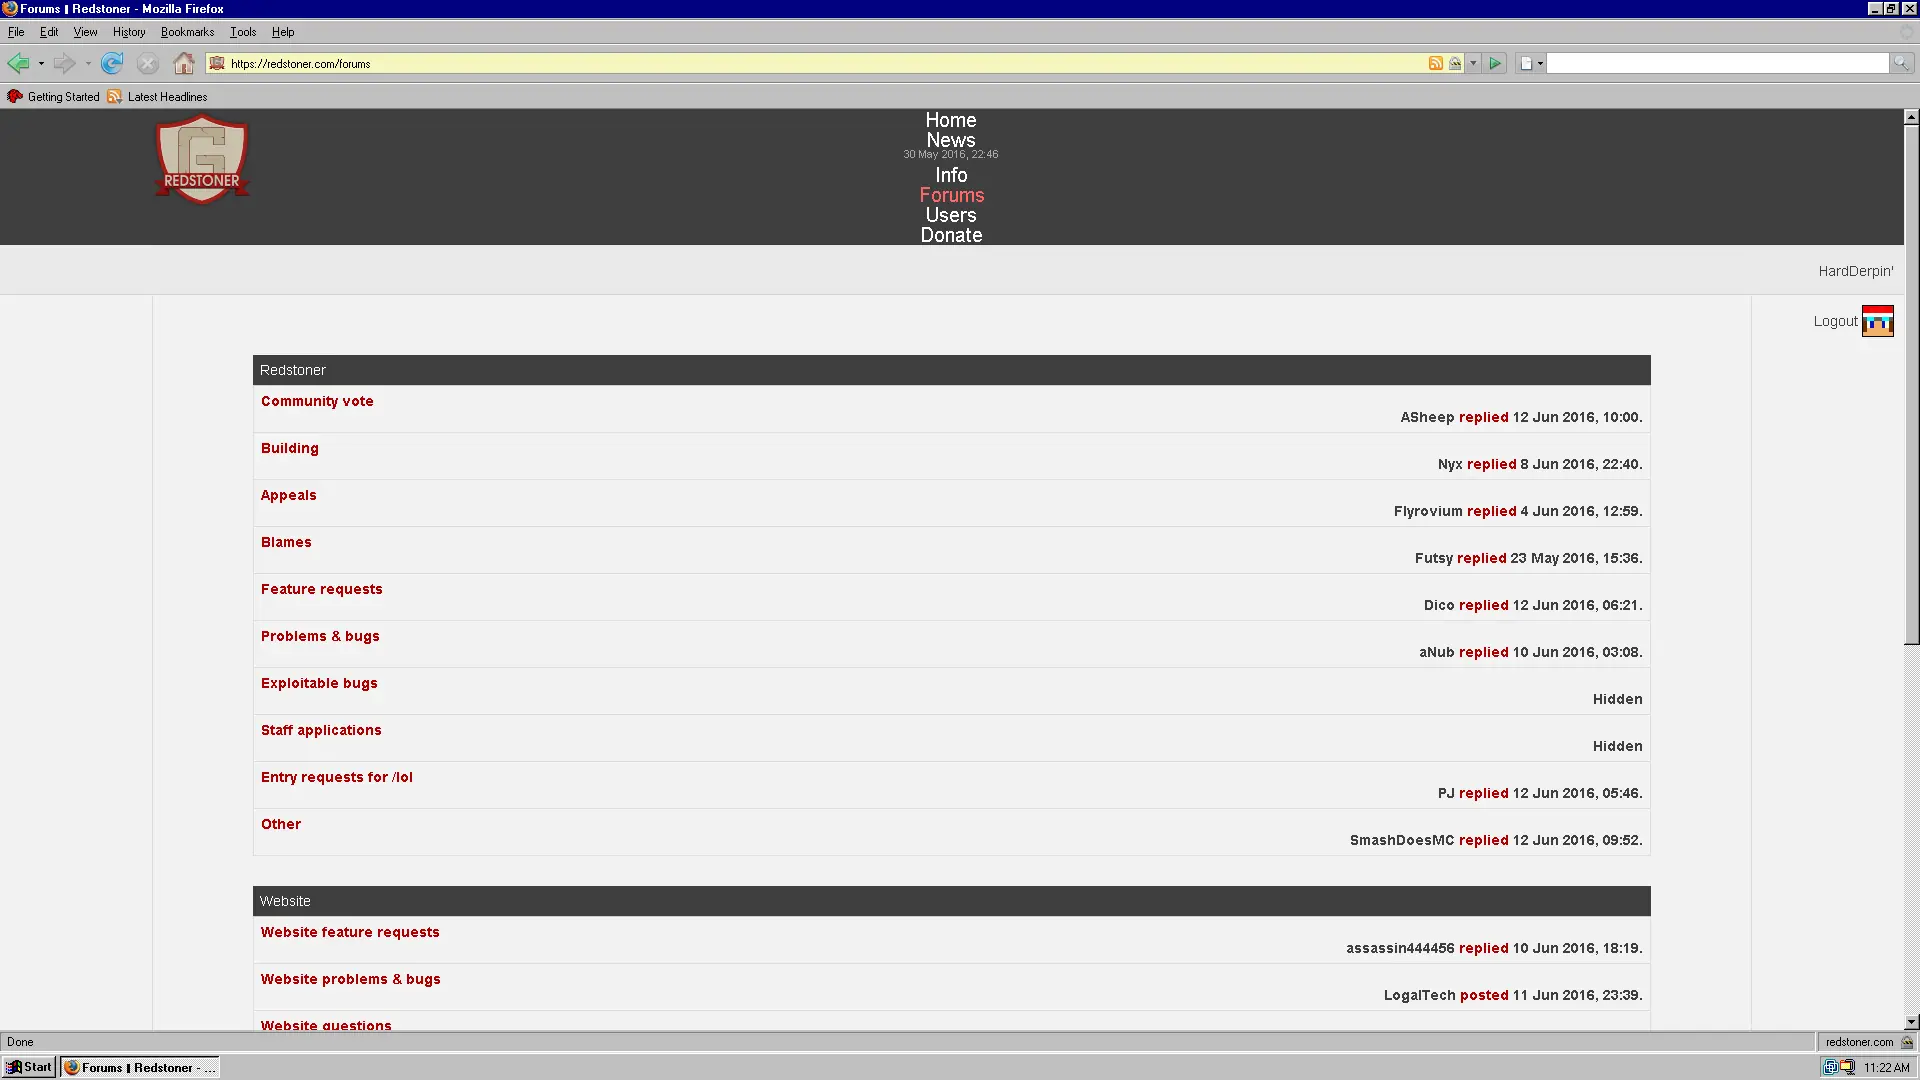Click the search magnifier icon
Image resolution: width=1920 pixels, height=1080 pixels.
1901,63
